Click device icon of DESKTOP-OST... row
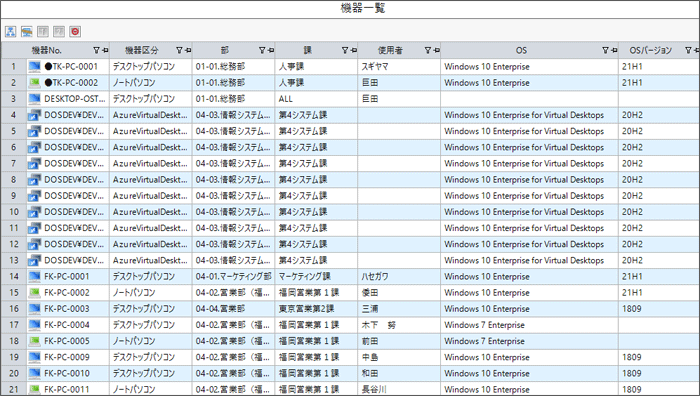 [x=34, y=99]
